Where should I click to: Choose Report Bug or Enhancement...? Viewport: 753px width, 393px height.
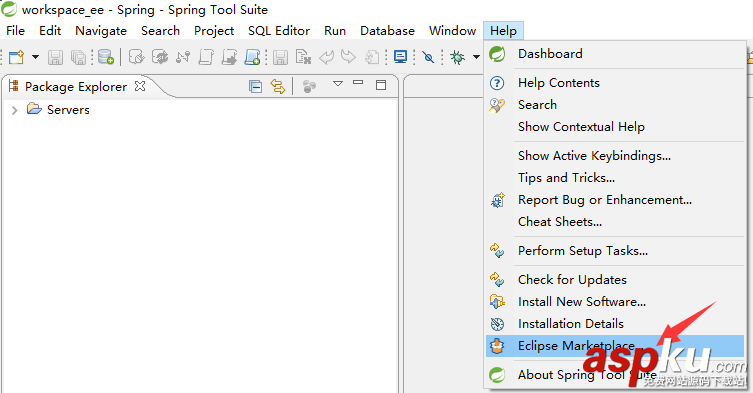pos(615,200)
